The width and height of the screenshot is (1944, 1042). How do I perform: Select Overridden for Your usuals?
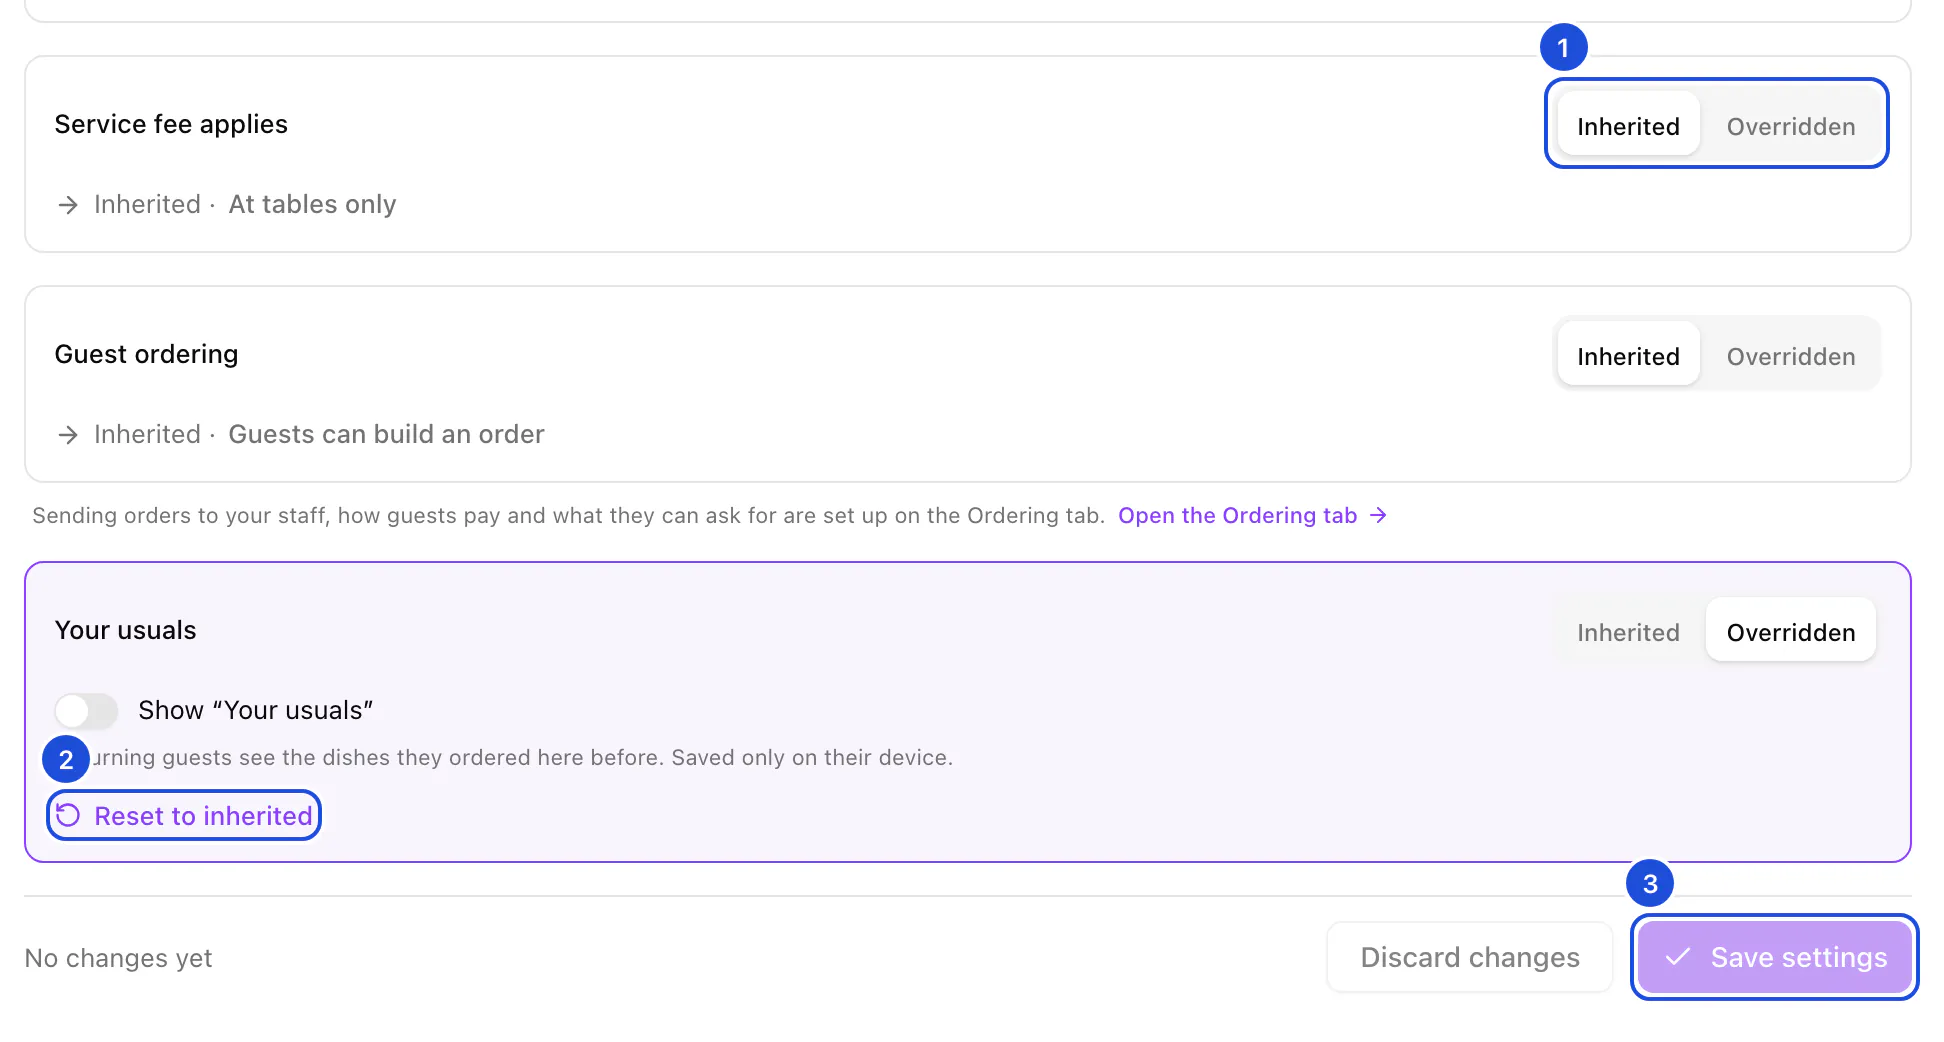point(1790,632)
